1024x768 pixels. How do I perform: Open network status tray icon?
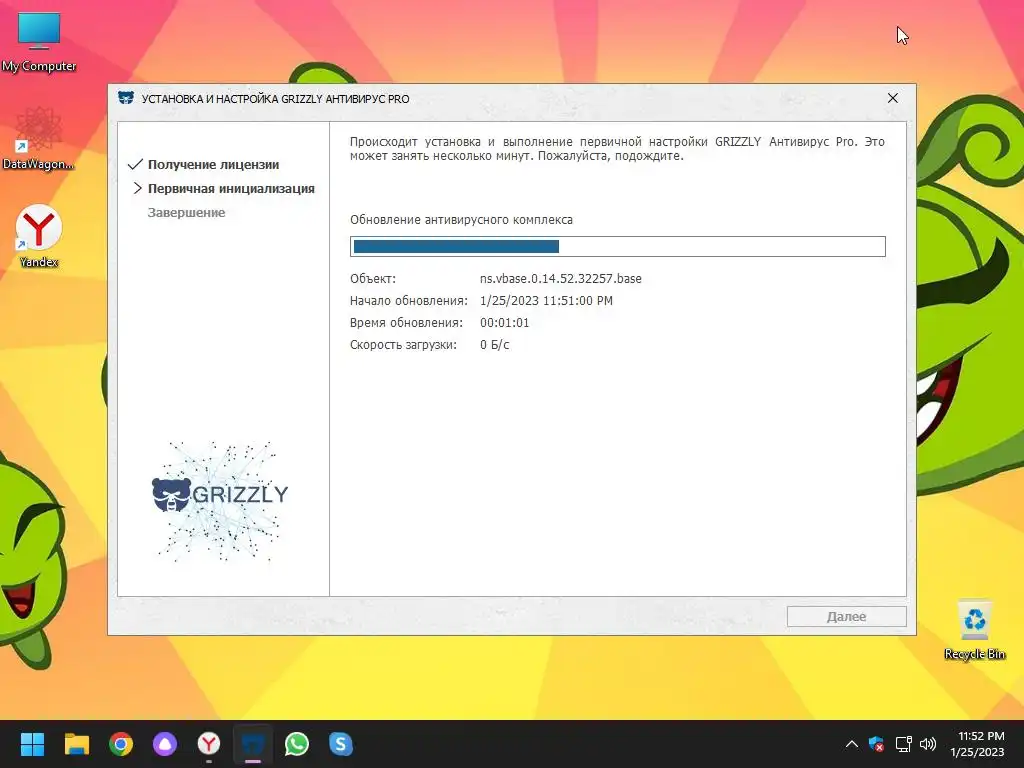tap(903, 744)
